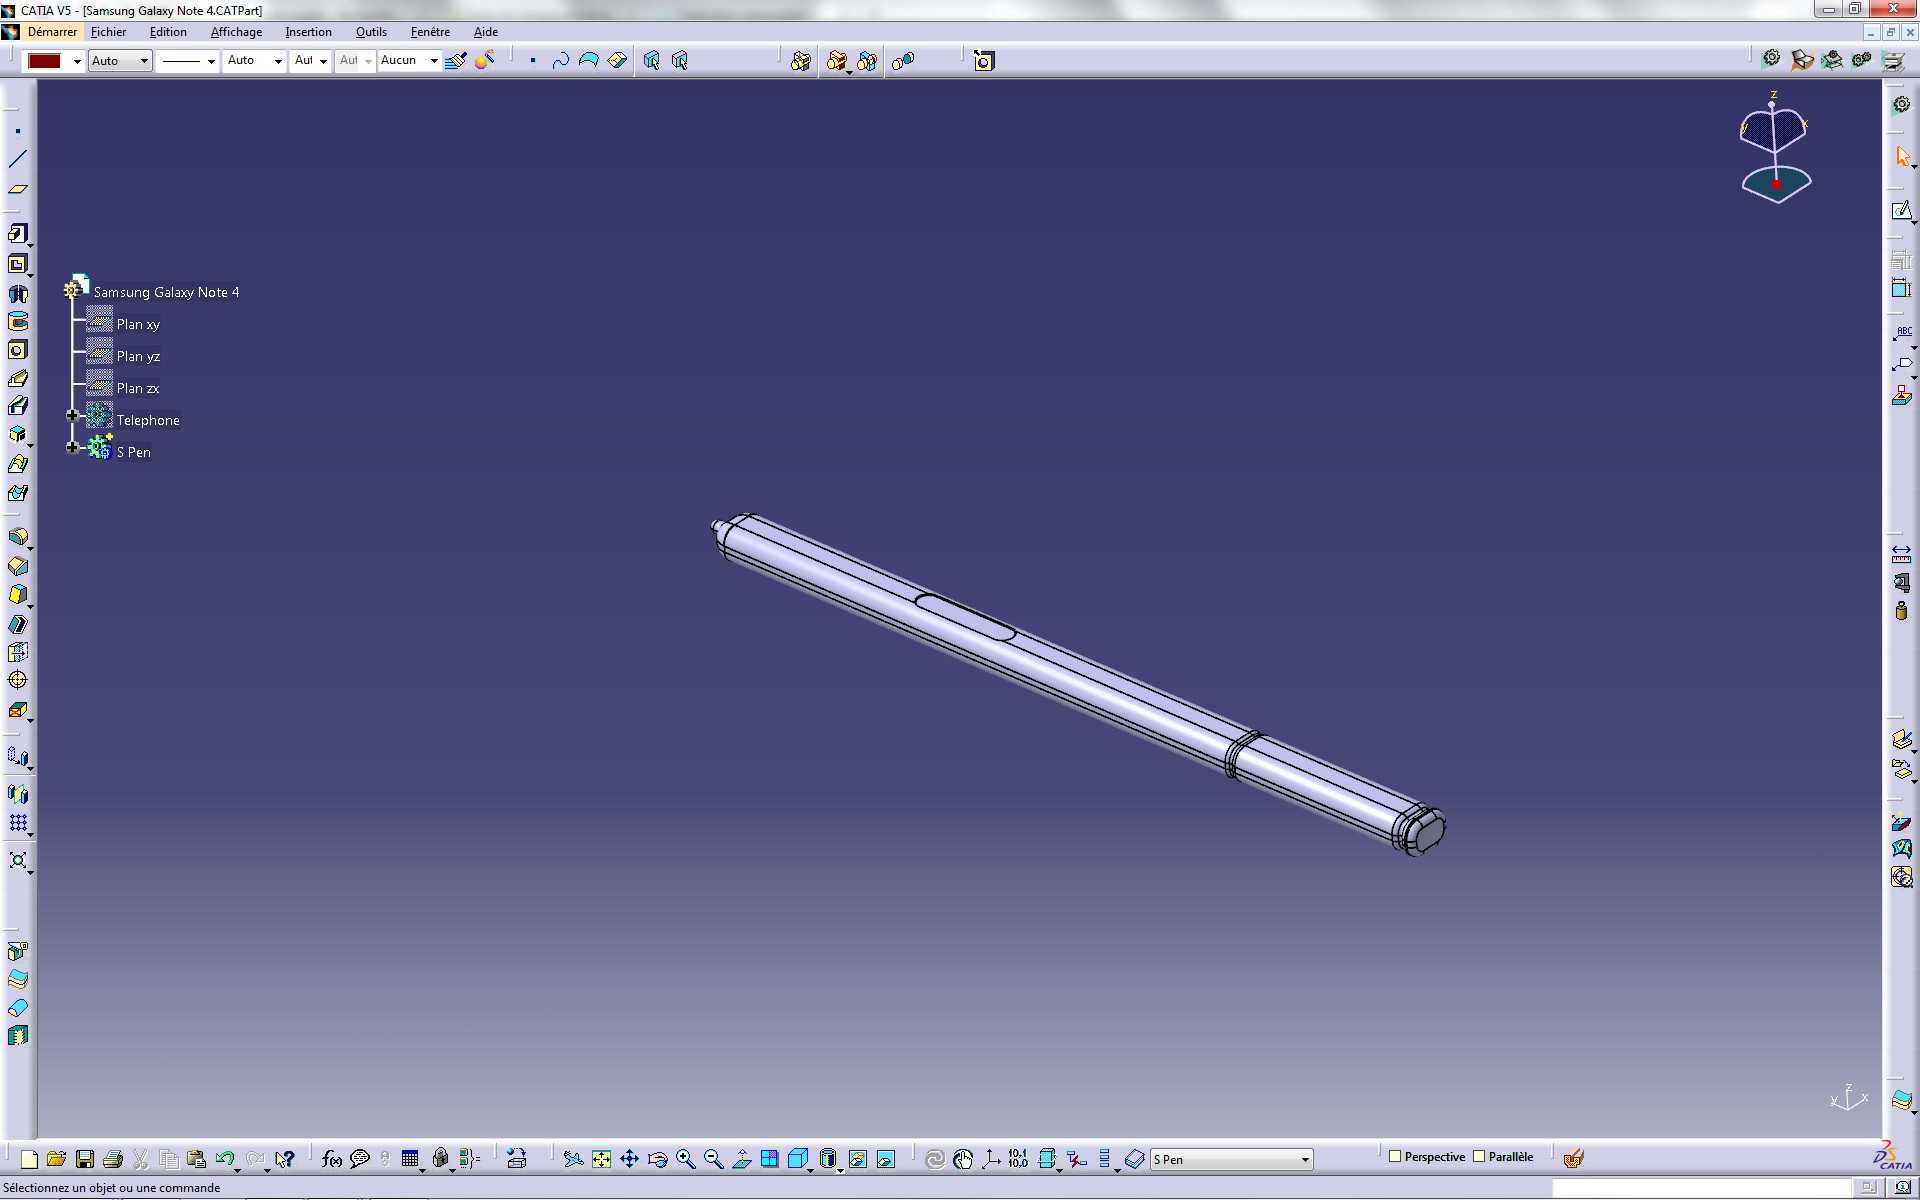Click the Fit All In view icon
The width and height of the screenshot is (1920, 1200).
pos(601,1159)
